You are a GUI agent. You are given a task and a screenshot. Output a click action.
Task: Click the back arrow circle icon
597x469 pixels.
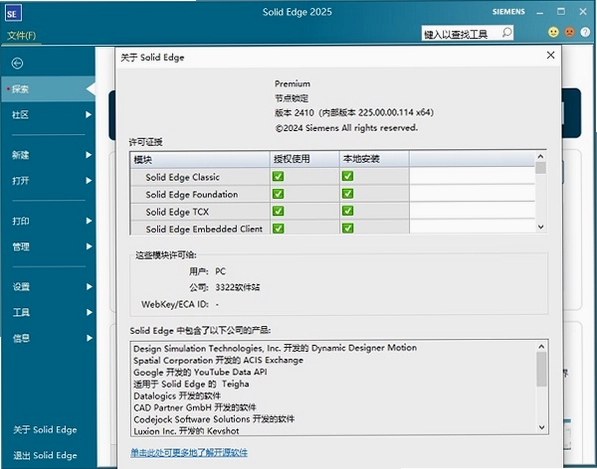17,63
